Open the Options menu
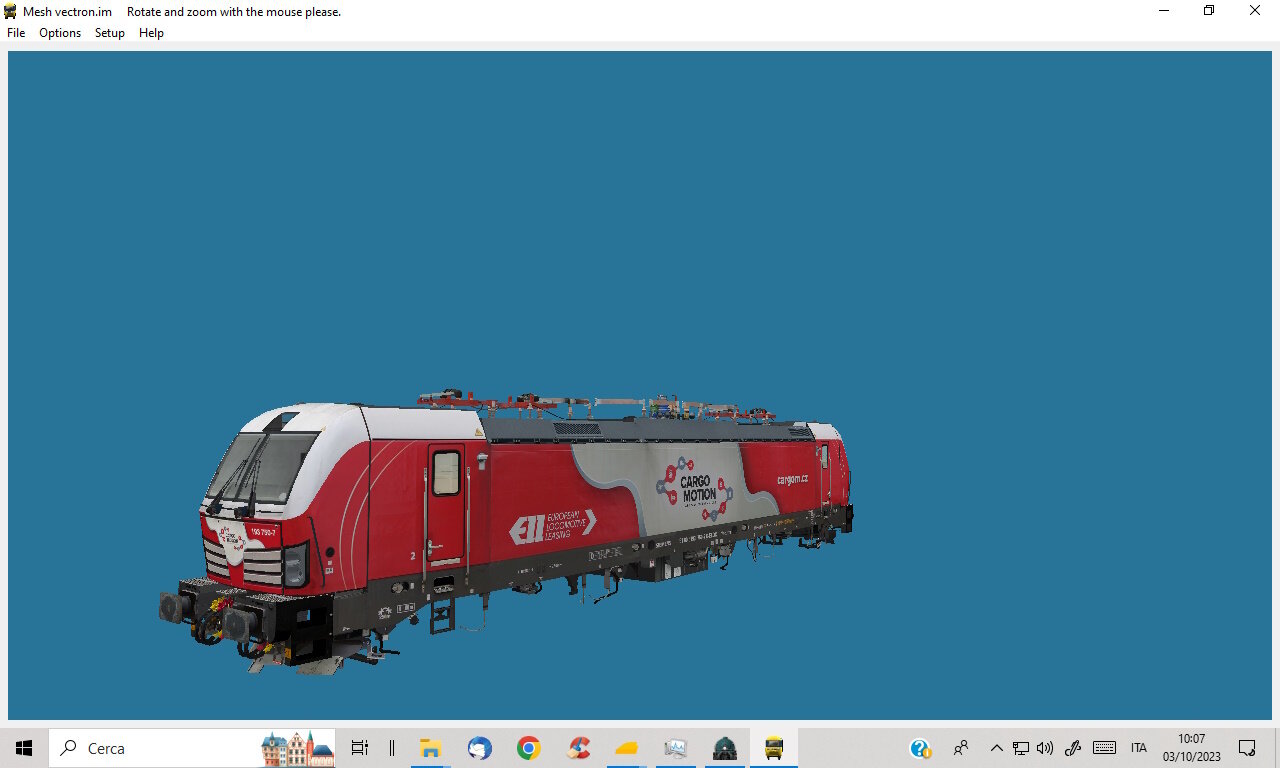Screen dimensions: 1280x768 60,33
